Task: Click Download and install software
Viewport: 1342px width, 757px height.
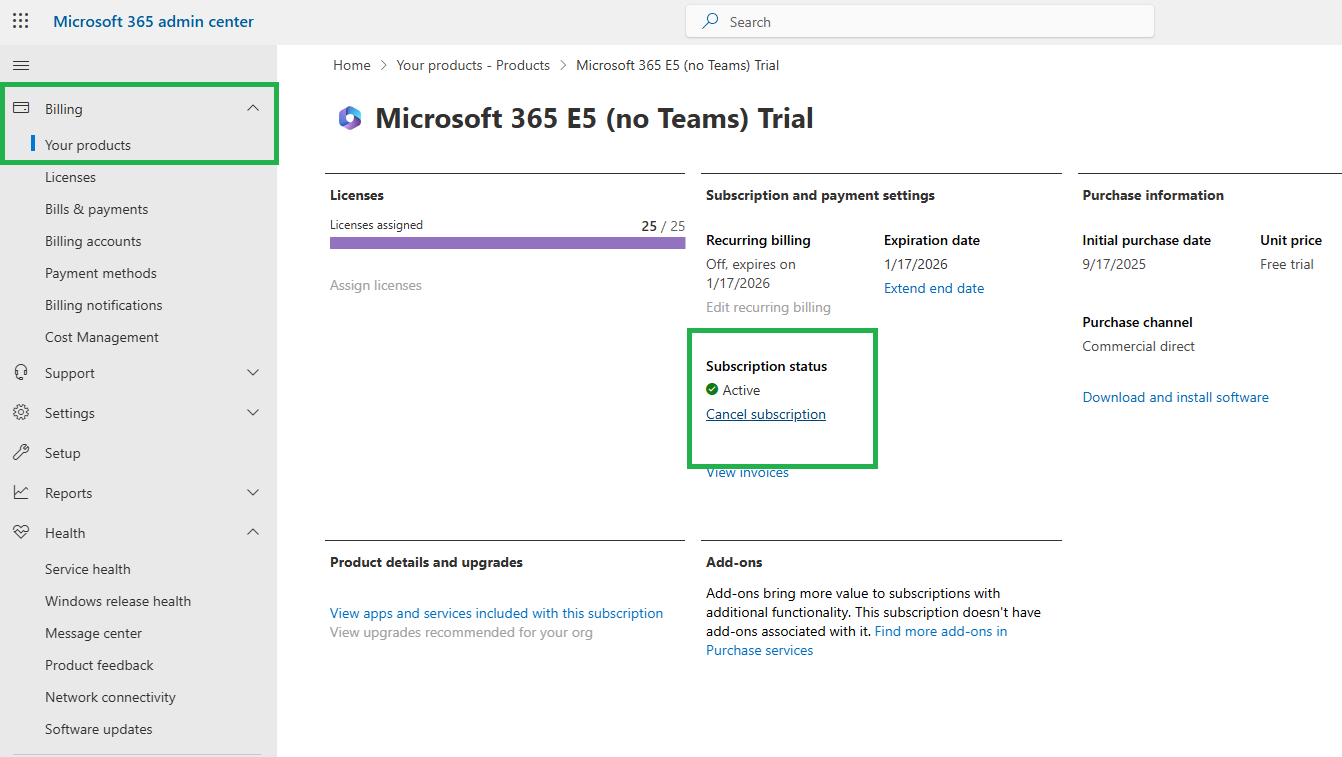Action: coord(1175,397)
